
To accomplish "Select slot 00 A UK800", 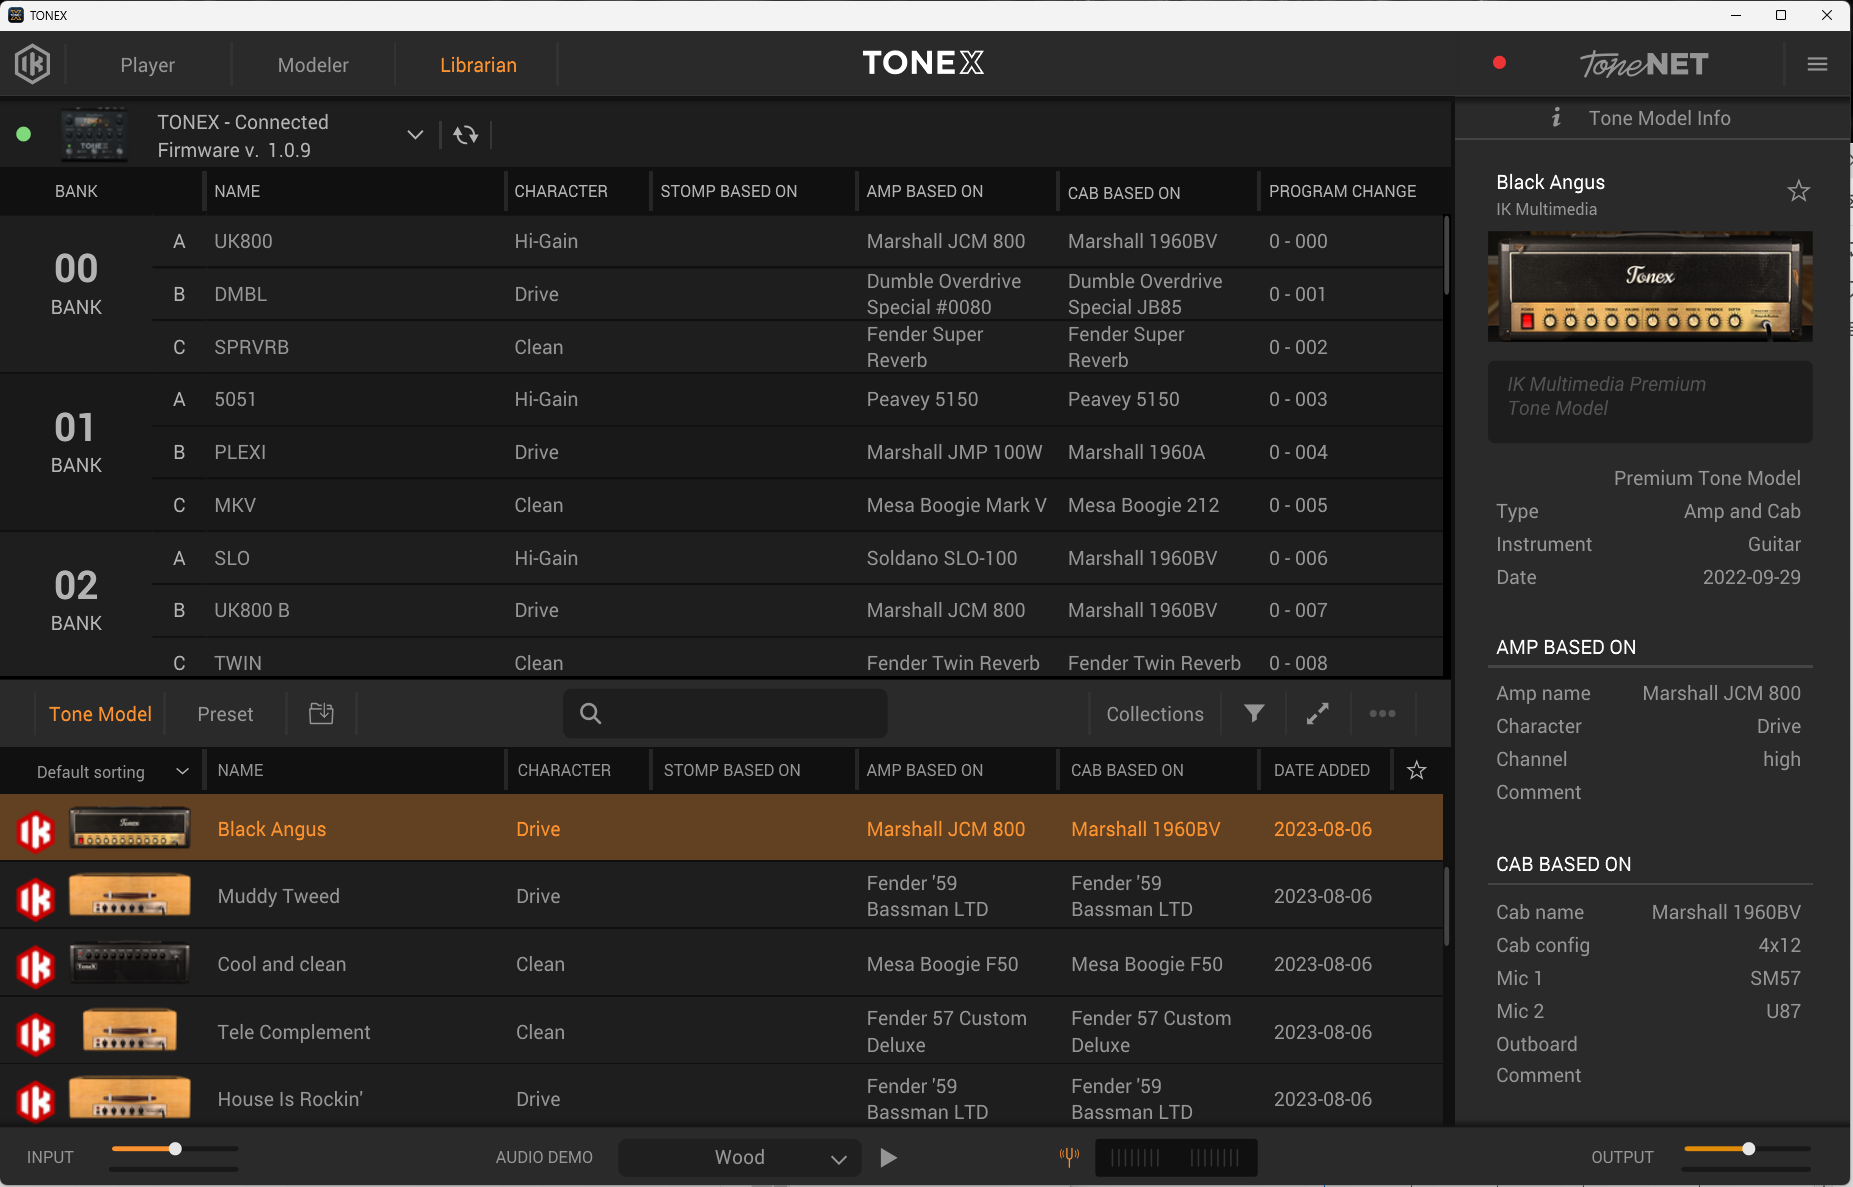I will tap(797, 241).
